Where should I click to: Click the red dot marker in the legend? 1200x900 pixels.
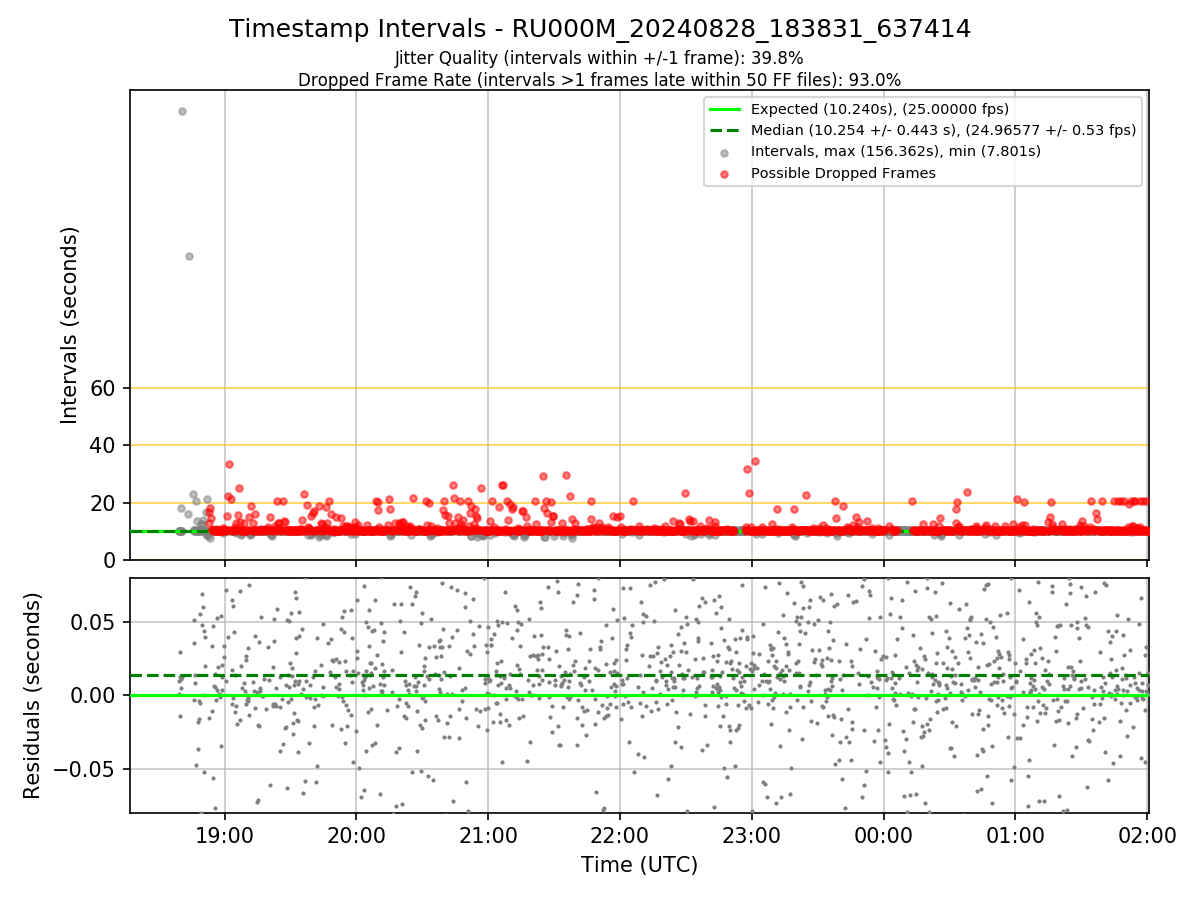click(725, 173)
